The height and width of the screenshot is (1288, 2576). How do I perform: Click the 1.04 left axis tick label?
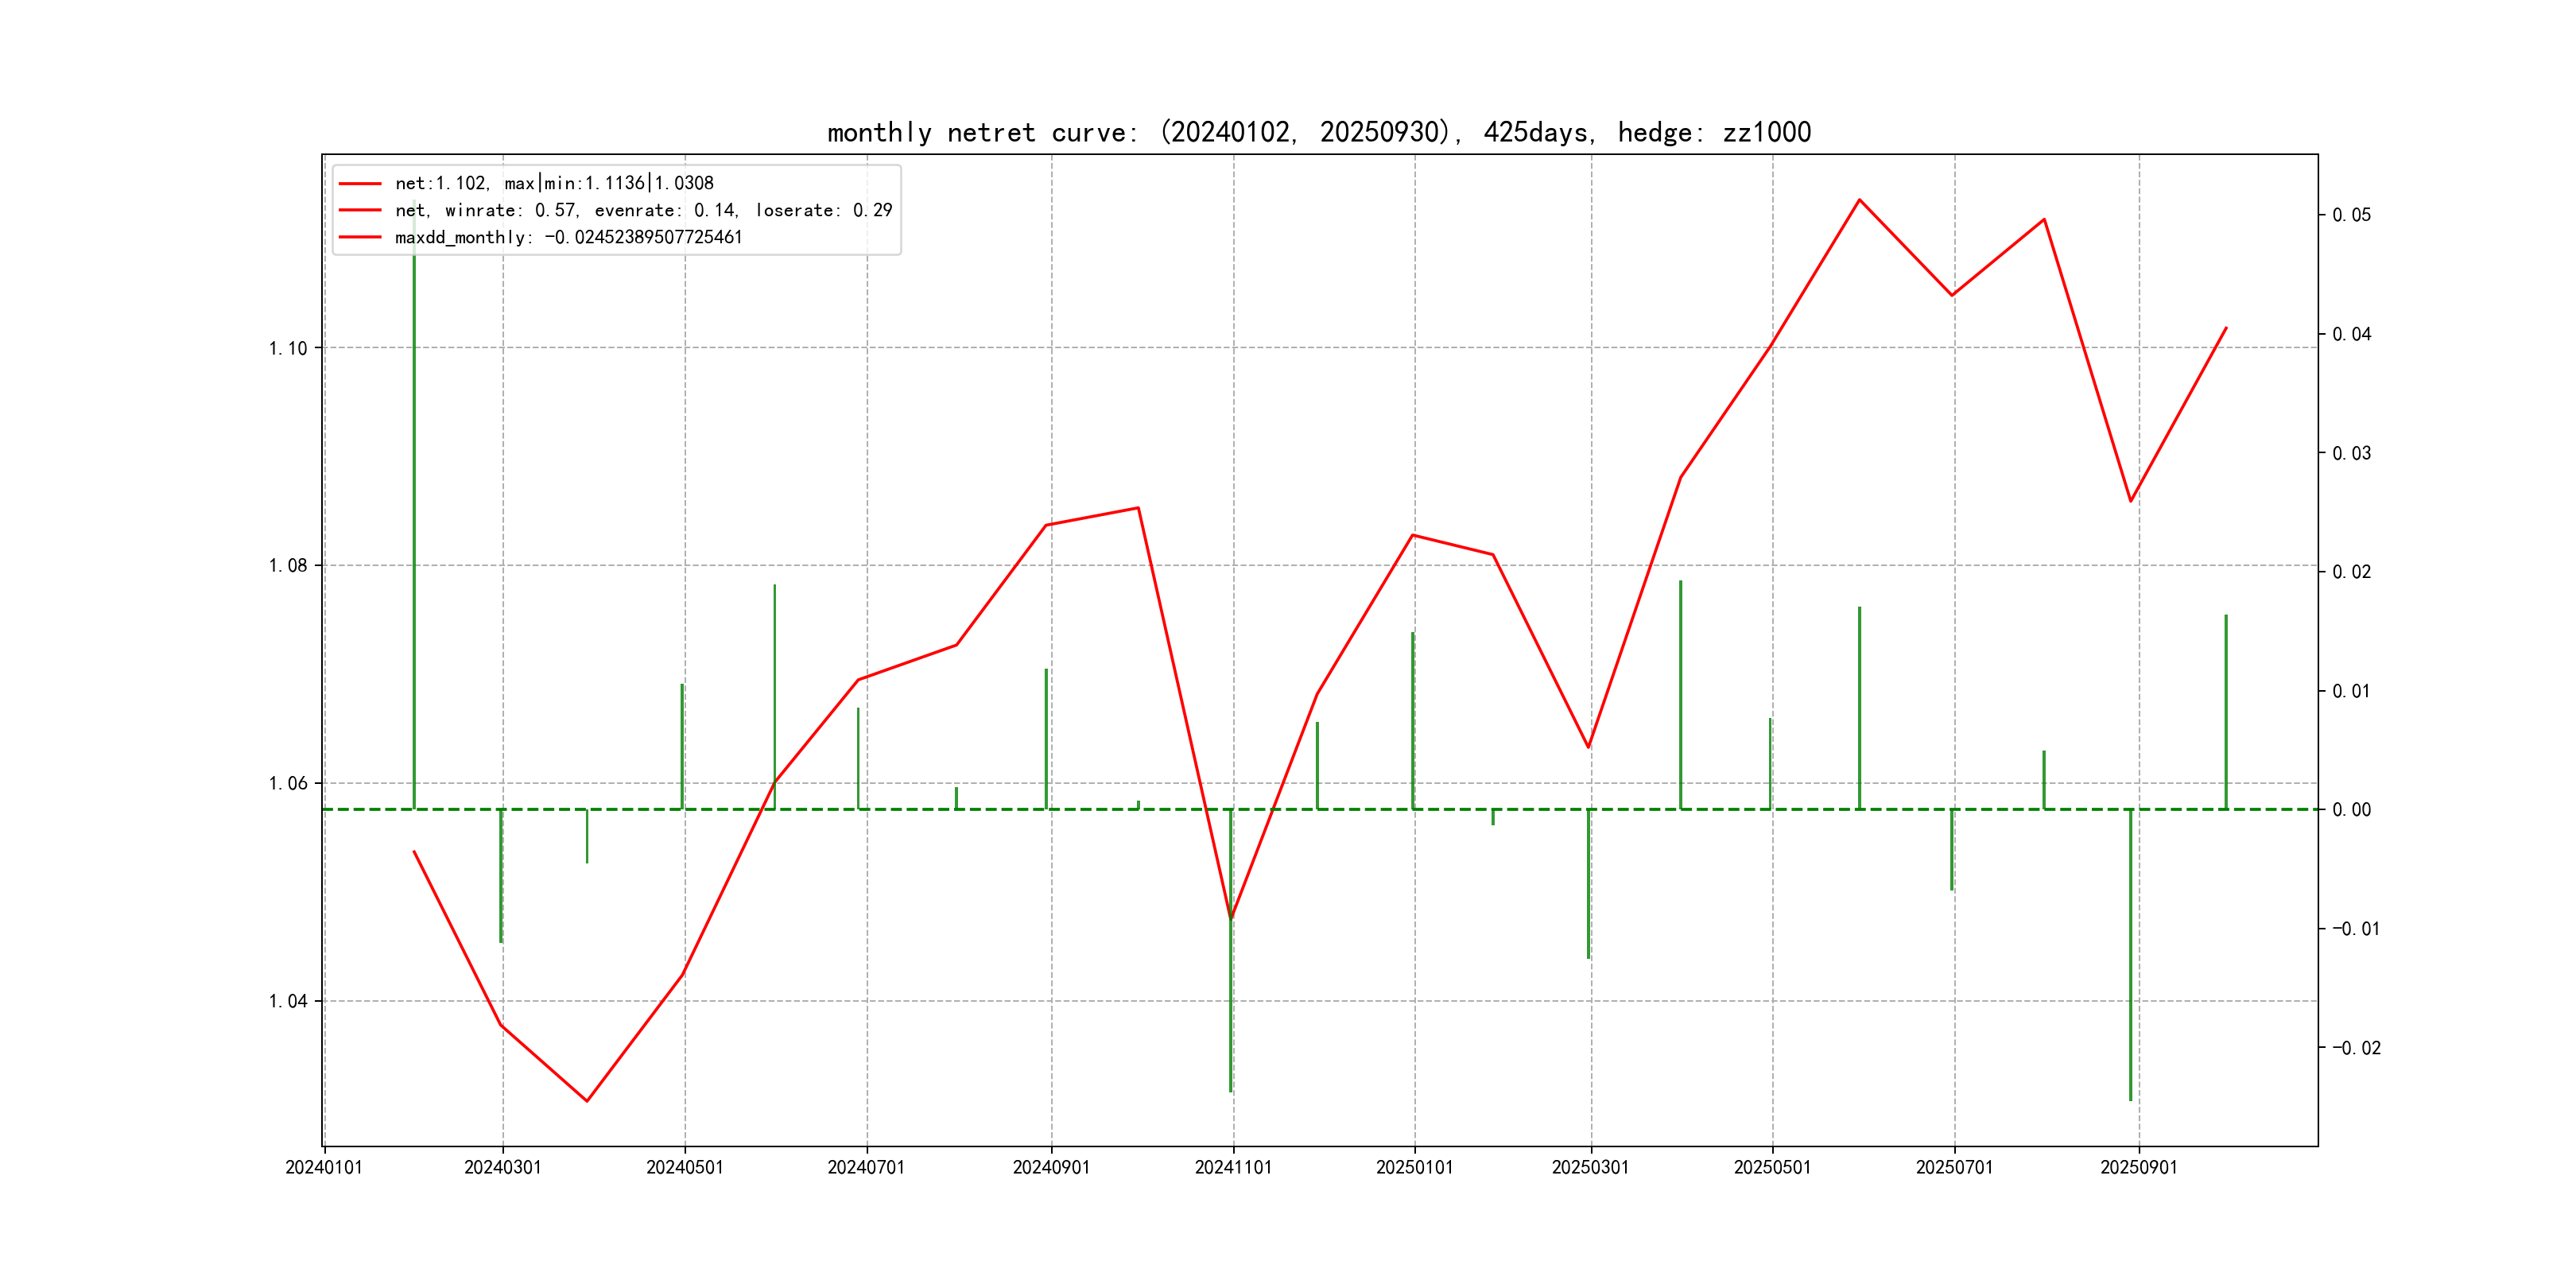tap(288, 1001)
